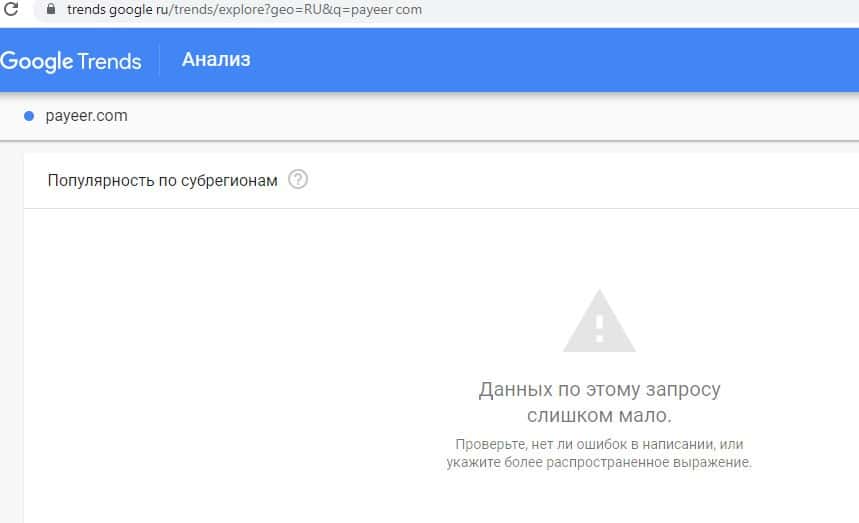The image size is (859, 523).
Task: Click the hint line starting with Проверьте
Action: pyautogui.click(x=599, y=444)
